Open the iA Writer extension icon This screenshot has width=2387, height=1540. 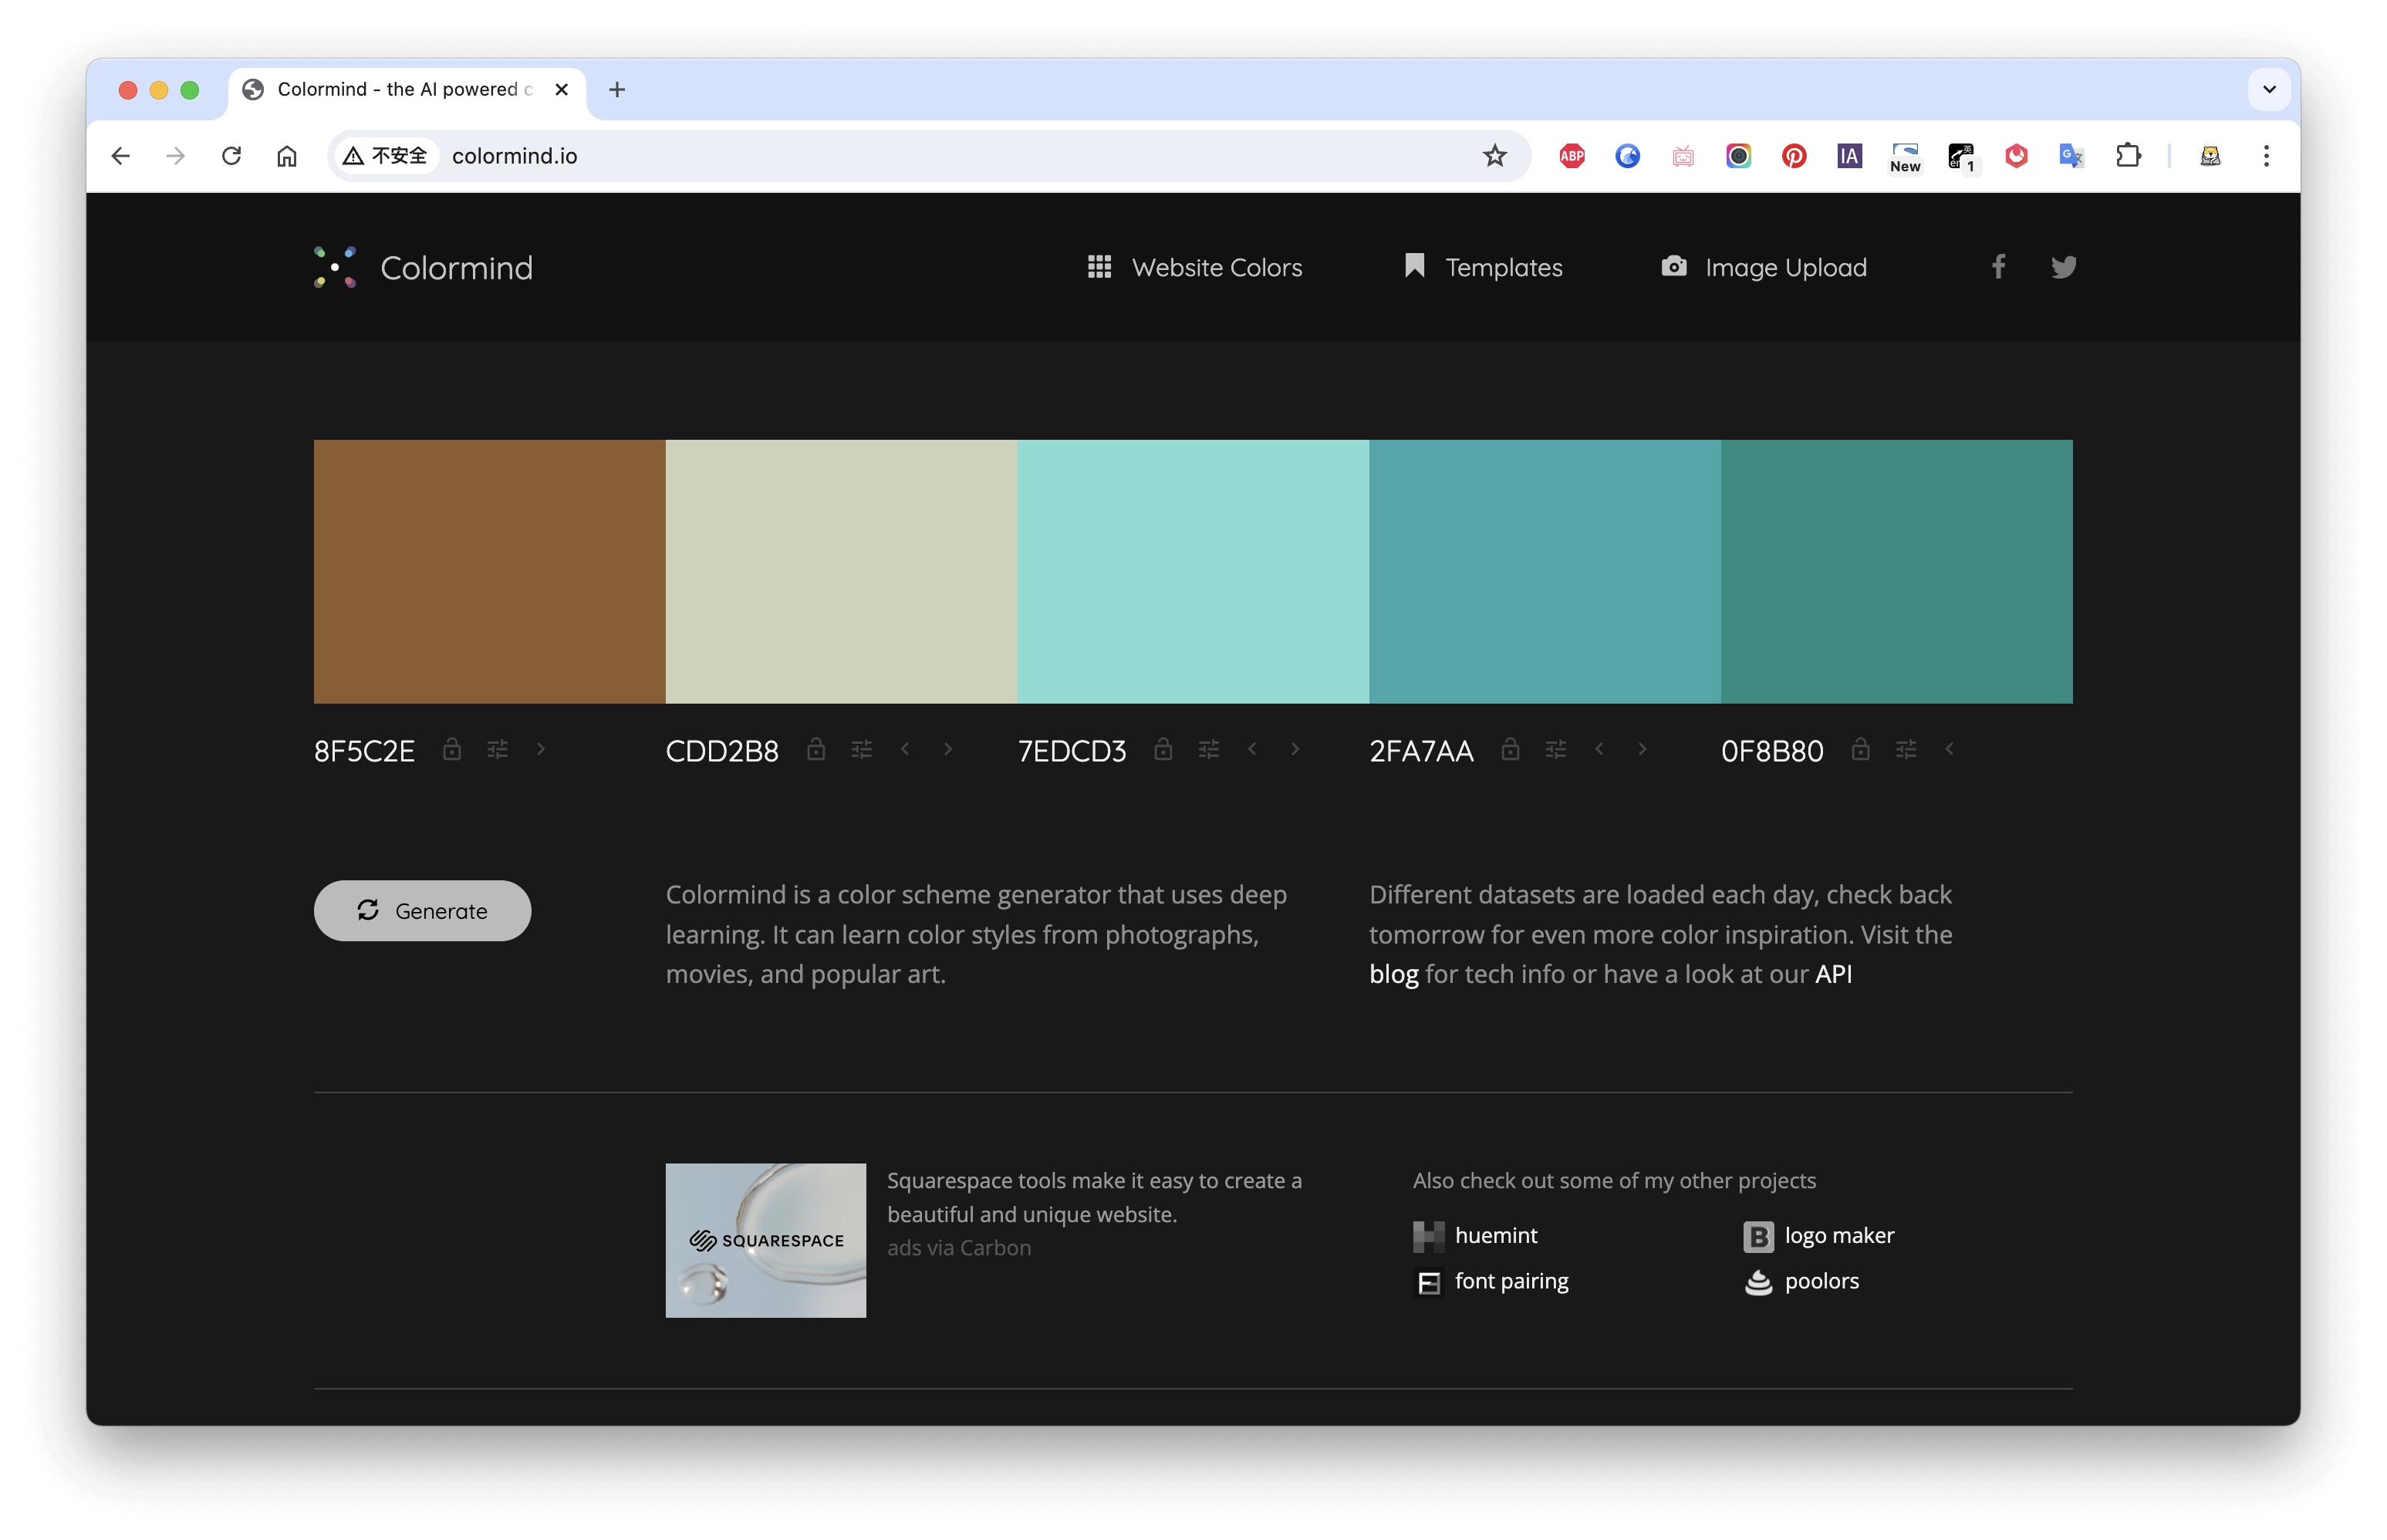[x=1849, y=156]
